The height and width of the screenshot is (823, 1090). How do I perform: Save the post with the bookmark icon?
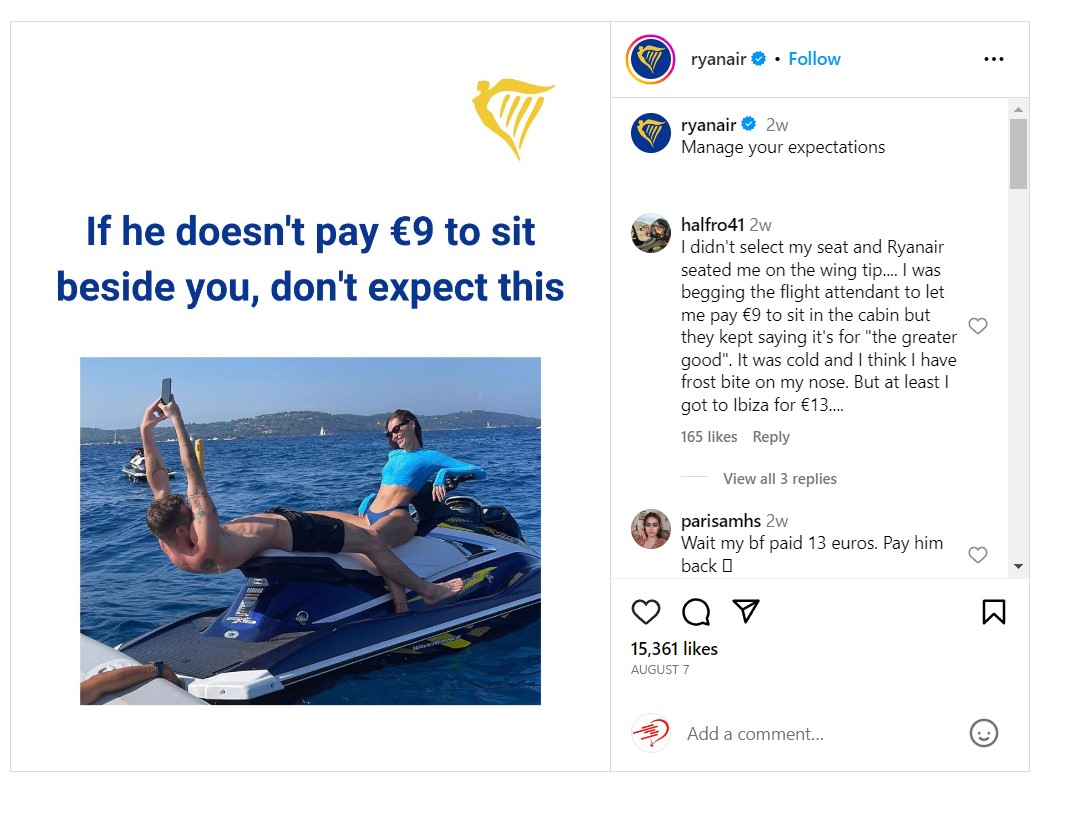pos(993,612)
